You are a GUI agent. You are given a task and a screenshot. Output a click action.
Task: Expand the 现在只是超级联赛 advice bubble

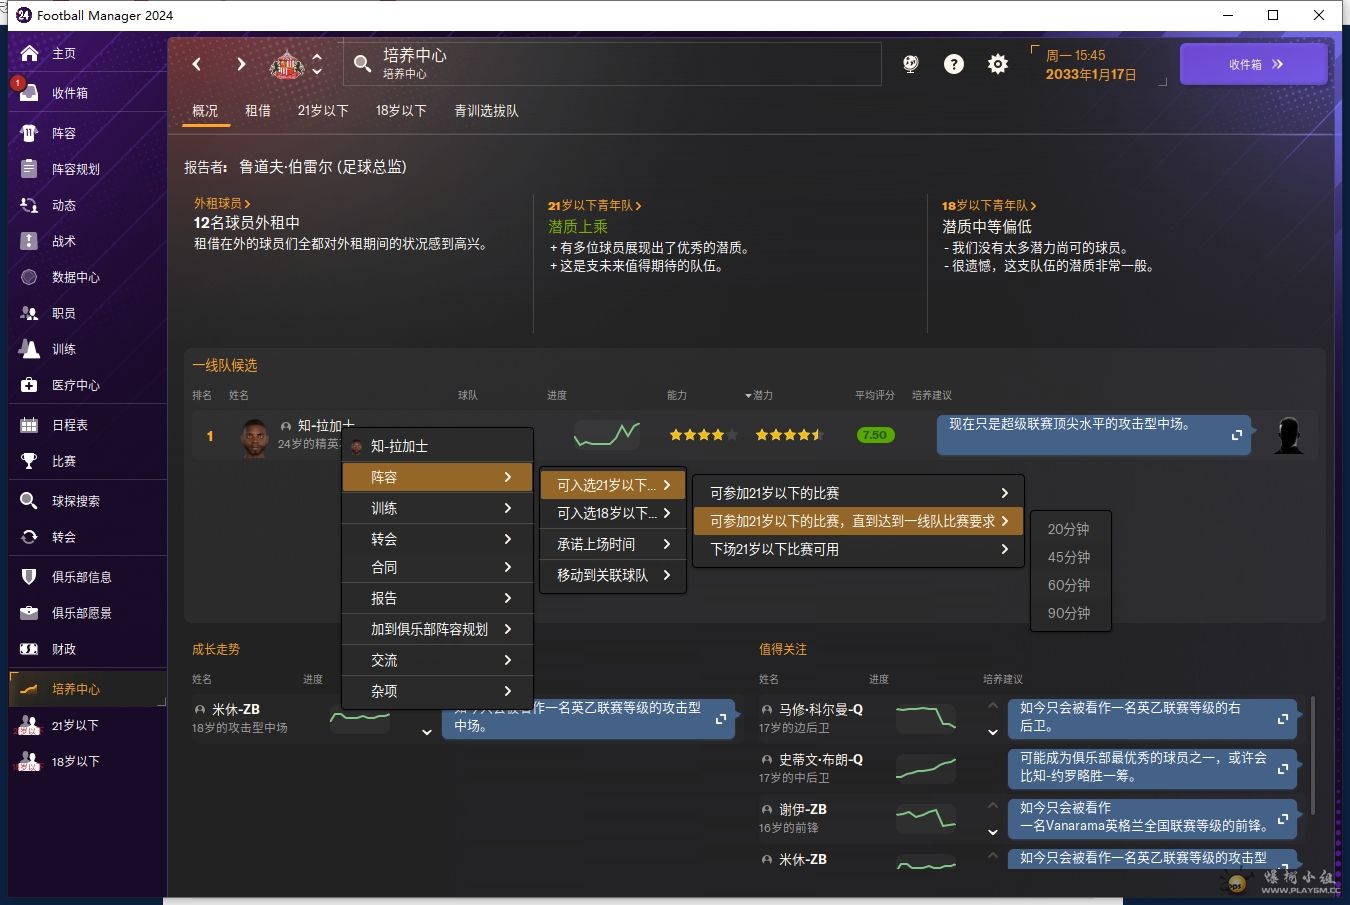(1237, 435)
